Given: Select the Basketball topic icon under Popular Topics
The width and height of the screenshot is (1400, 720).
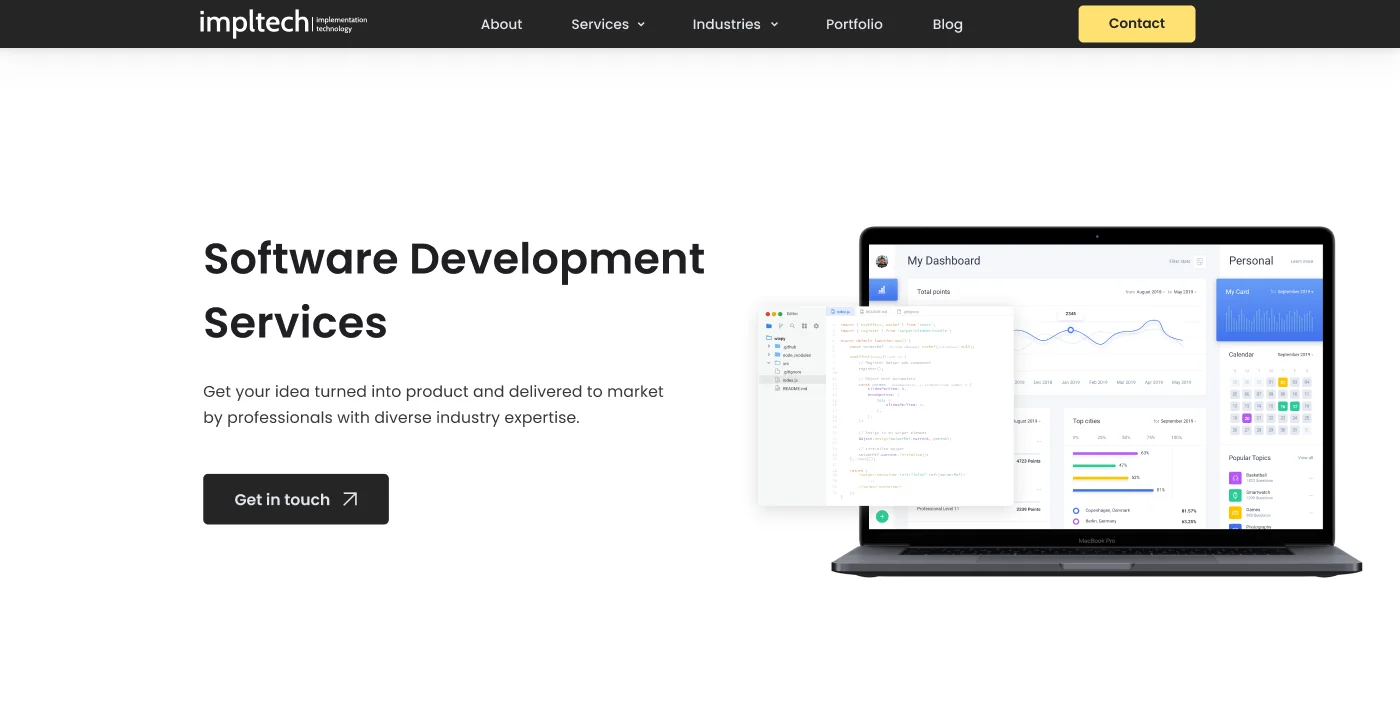Looking at the screenshot, I should [1234, 478].
